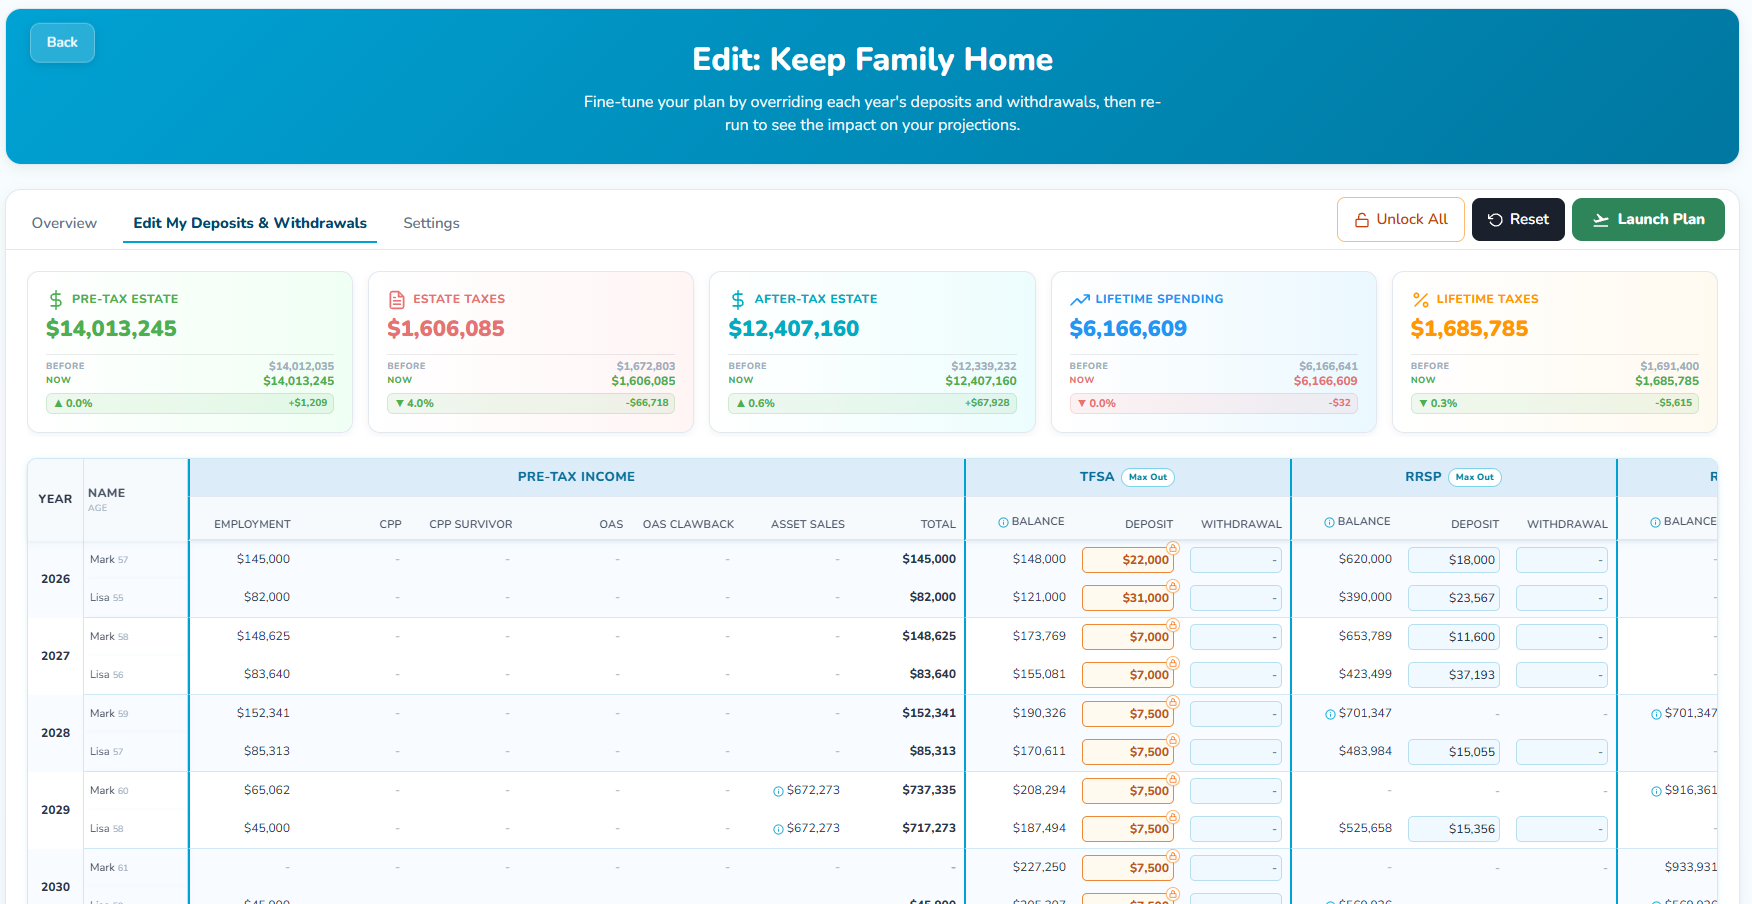Image resolution: width=1752 pixels, height=904 pixels.
Task: Edit Lisa's 2026 RRSP deposit field $23,567
Action: tap(1454, 598)
